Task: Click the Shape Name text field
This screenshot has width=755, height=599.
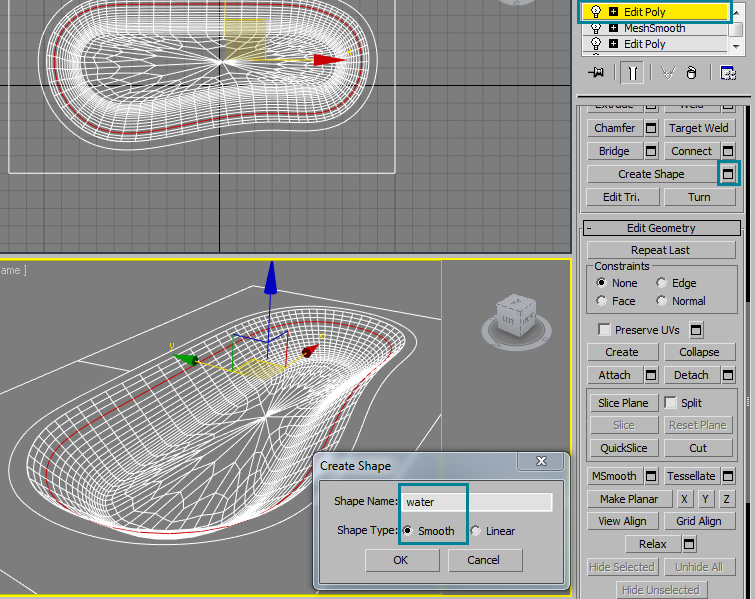Action: [476, 502]
